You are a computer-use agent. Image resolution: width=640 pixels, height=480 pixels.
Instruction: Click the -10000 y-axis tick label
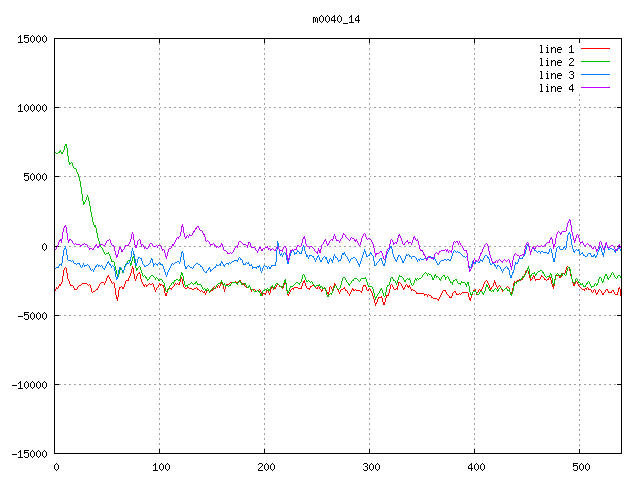(28, 384)
